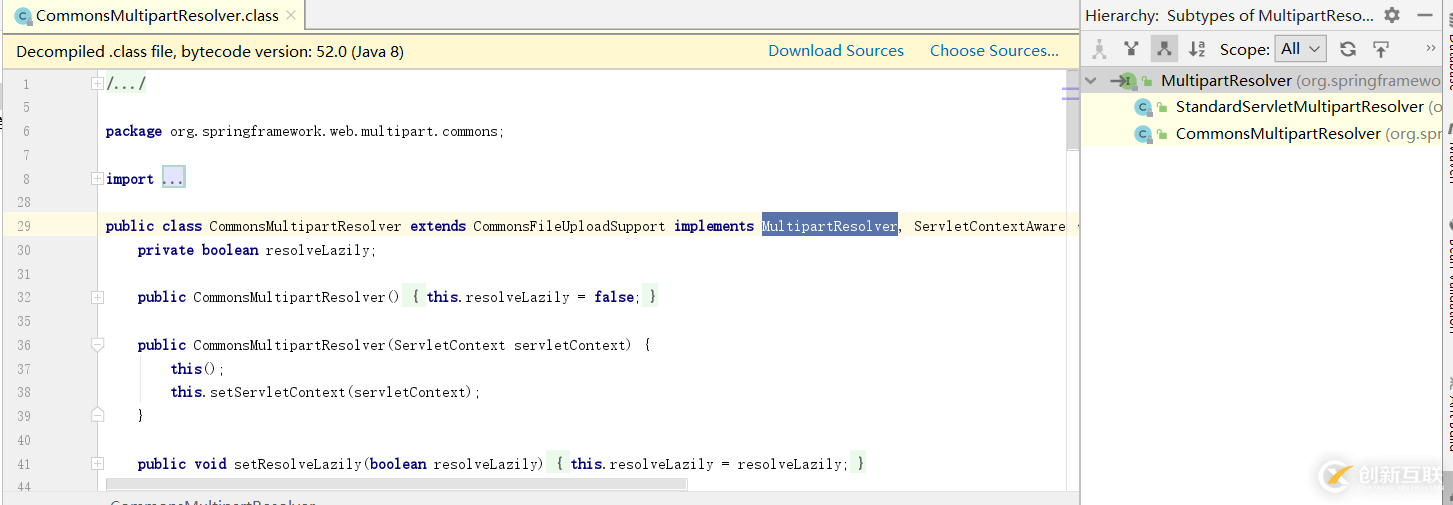Select StandardServletMultipartResolver in hierarchy

click(x=1298, y=107)
